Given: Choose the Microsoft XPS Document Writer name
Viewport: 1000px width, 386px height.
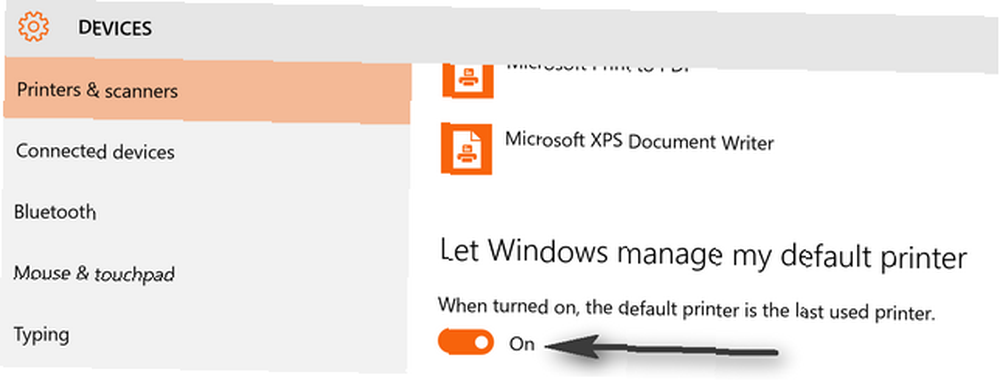Looking at the screenshot, I should coord(639,140).
